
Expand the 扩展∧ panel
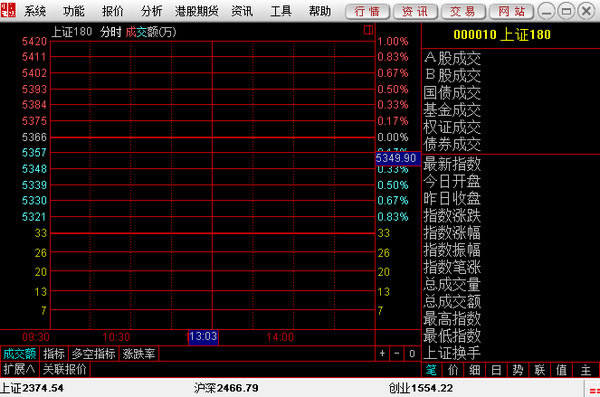[x=19, y=369]
